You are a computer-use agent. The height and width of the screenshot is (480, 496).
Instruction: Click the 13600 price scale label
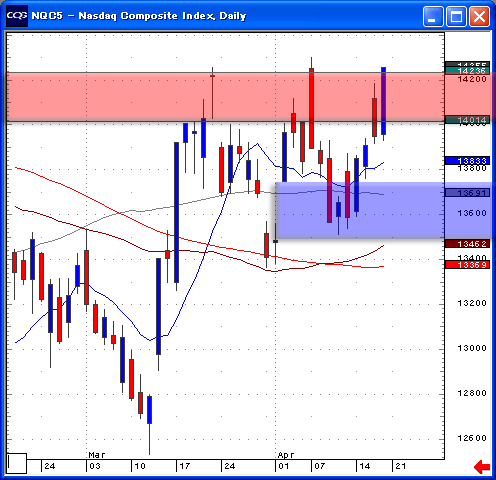(472, 213)
